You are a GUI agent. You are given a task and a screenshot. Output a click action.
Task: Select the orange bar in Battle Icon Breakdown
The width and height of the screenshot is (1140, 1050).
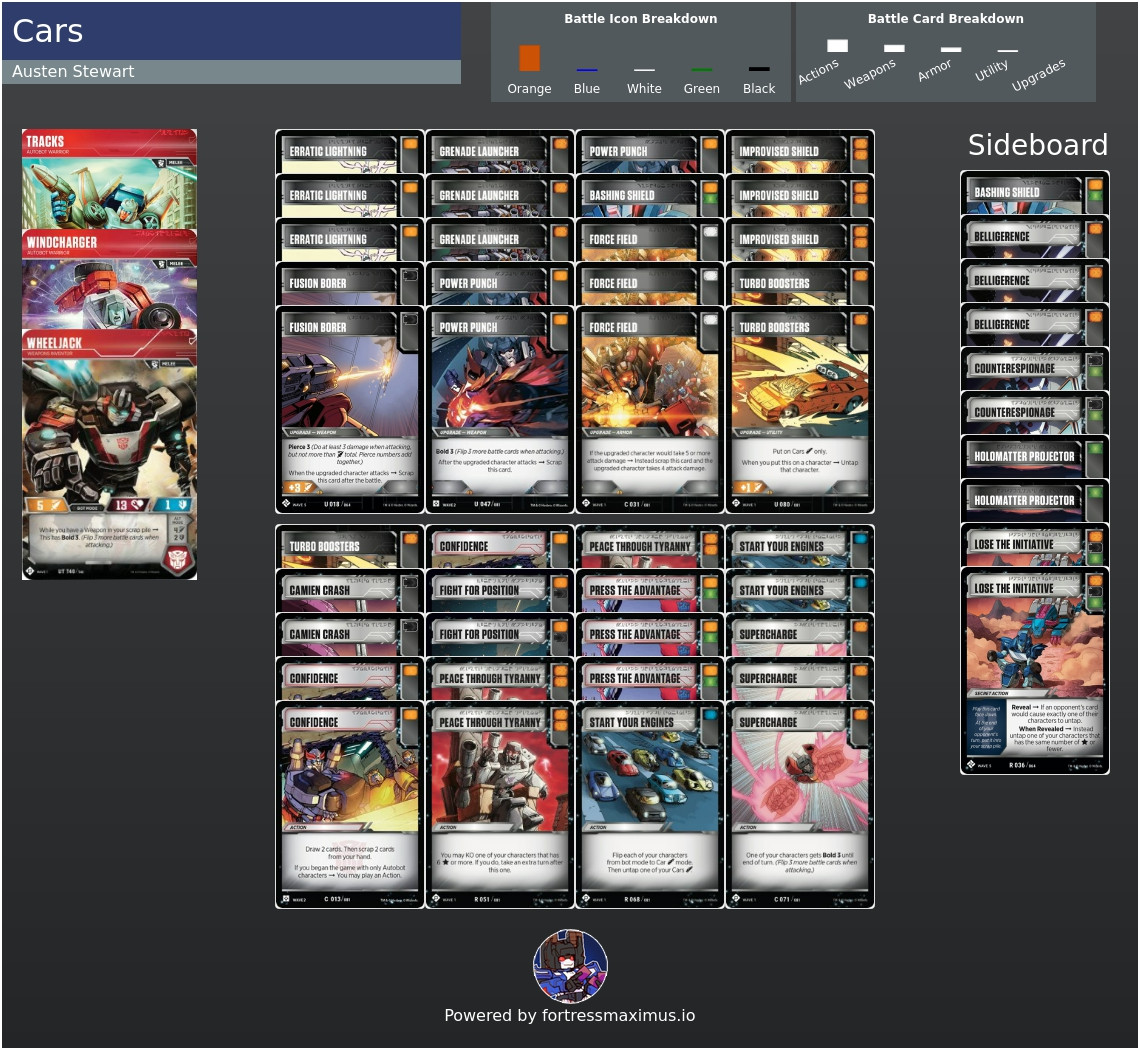tap(529, 58)
